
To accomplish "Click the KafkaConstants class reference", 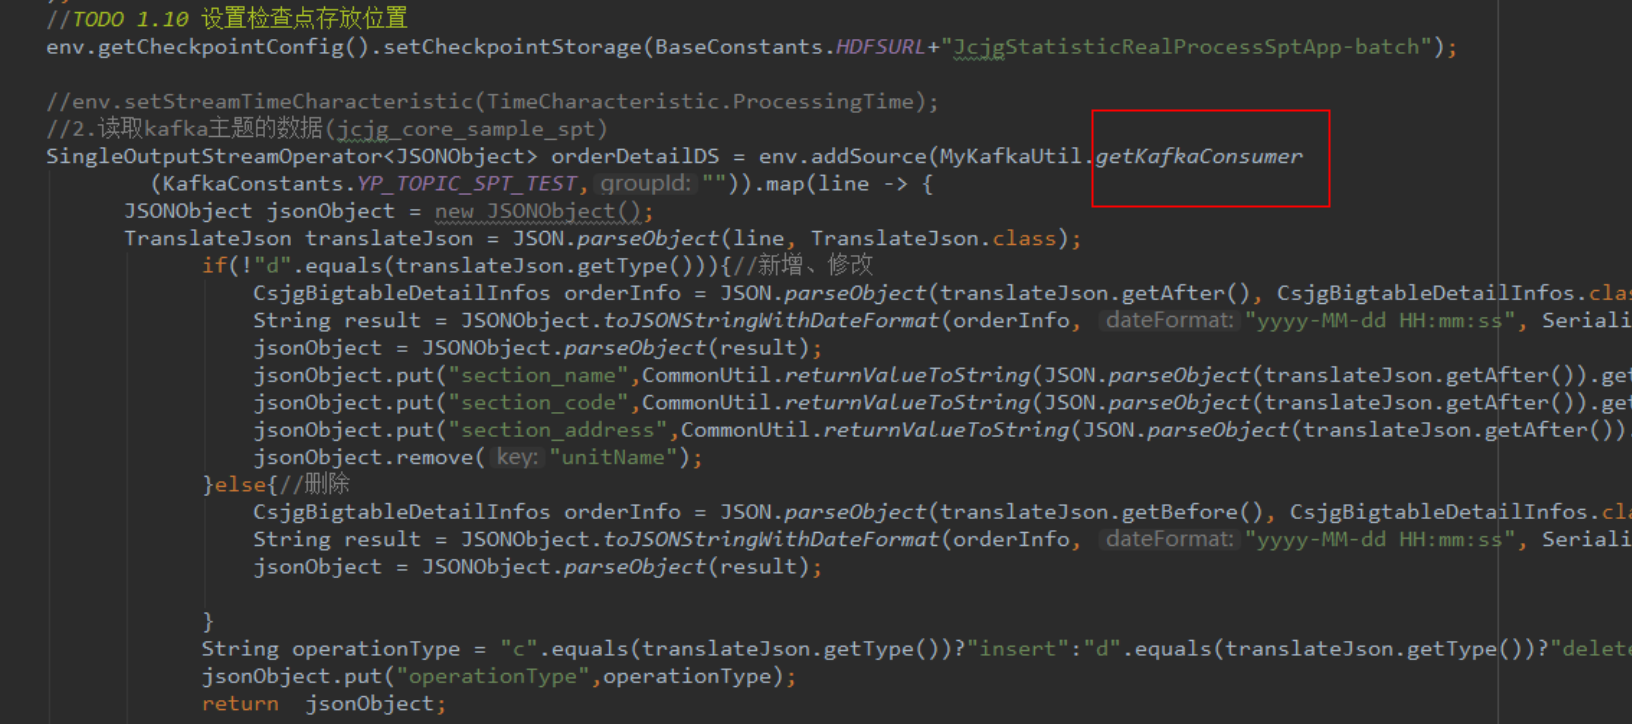I will (x=252, y=184).
